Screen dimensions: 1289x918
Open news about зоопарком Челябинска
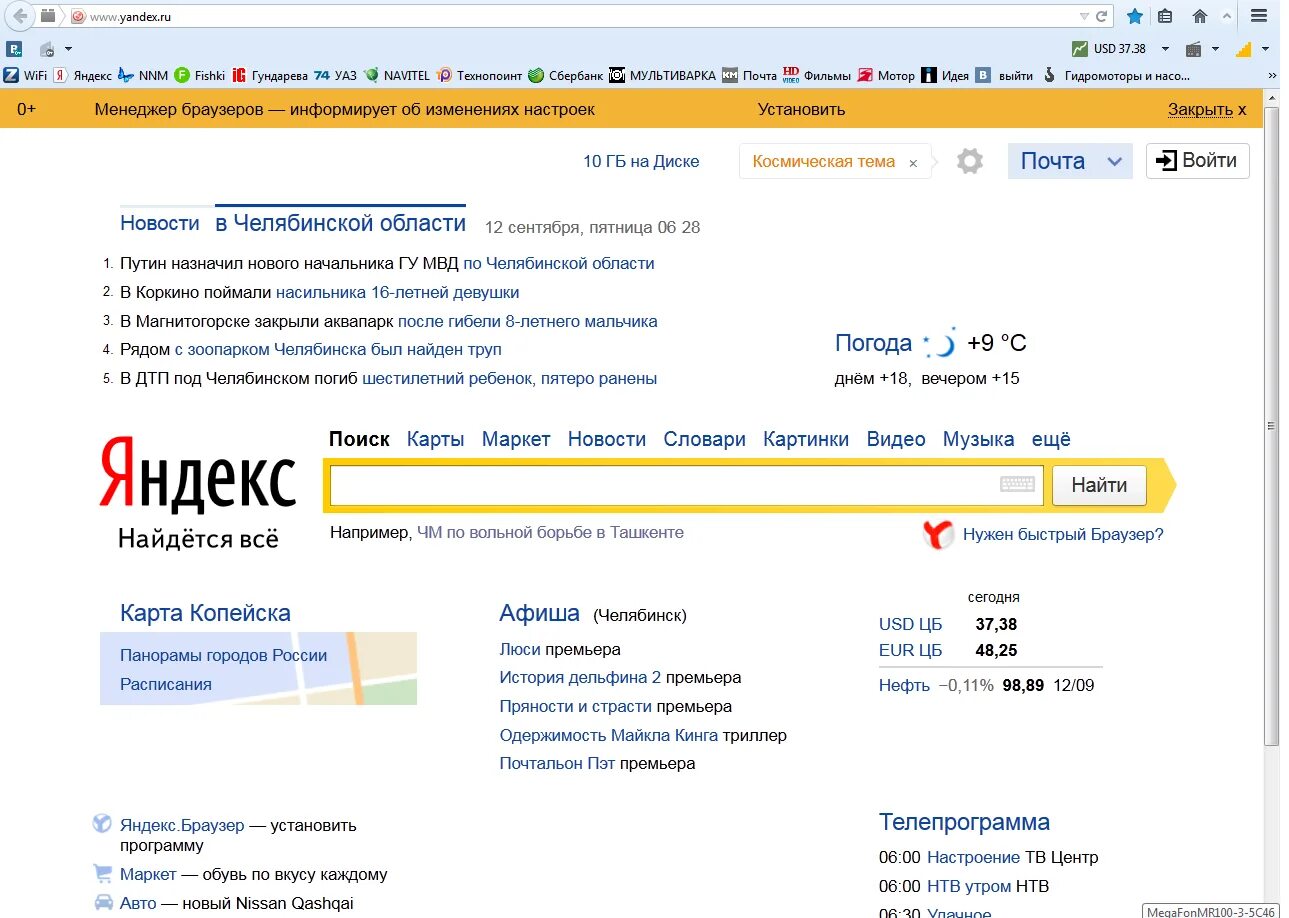click(x=338, y=349)
